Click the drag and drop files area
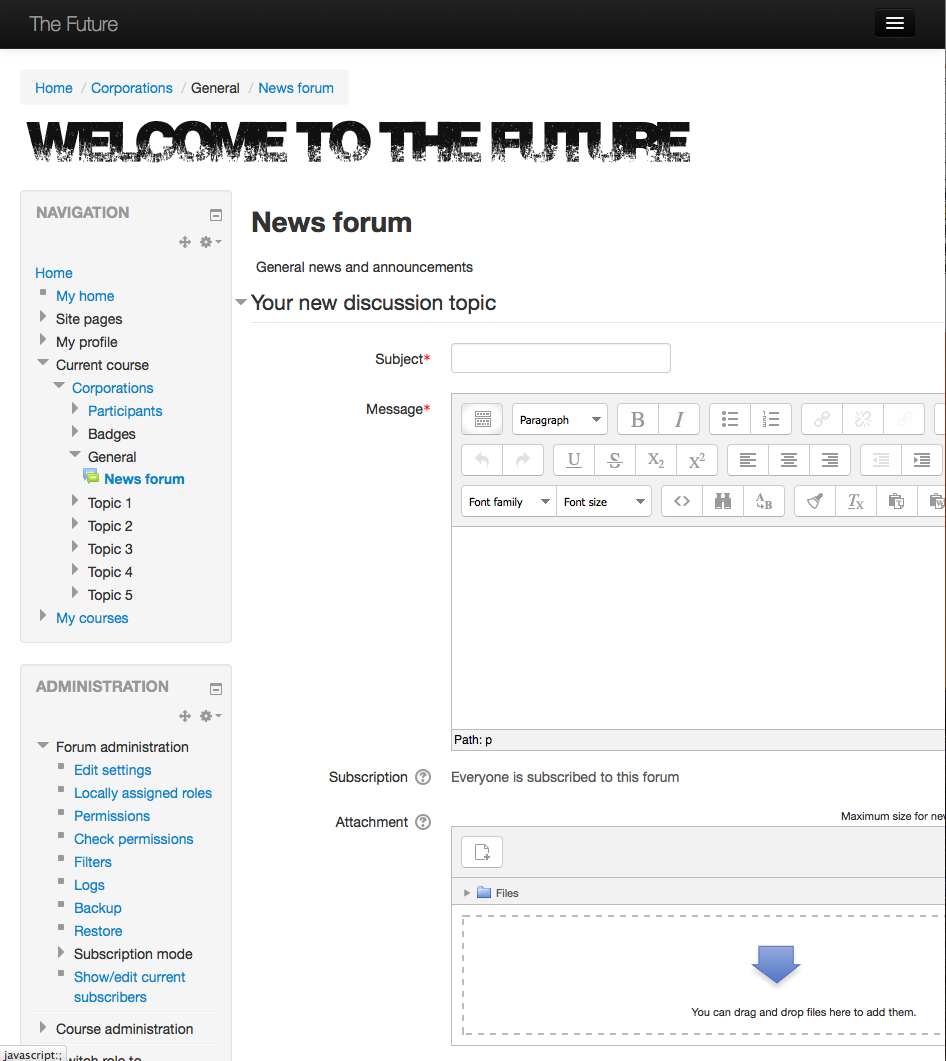 pos(703,975)
